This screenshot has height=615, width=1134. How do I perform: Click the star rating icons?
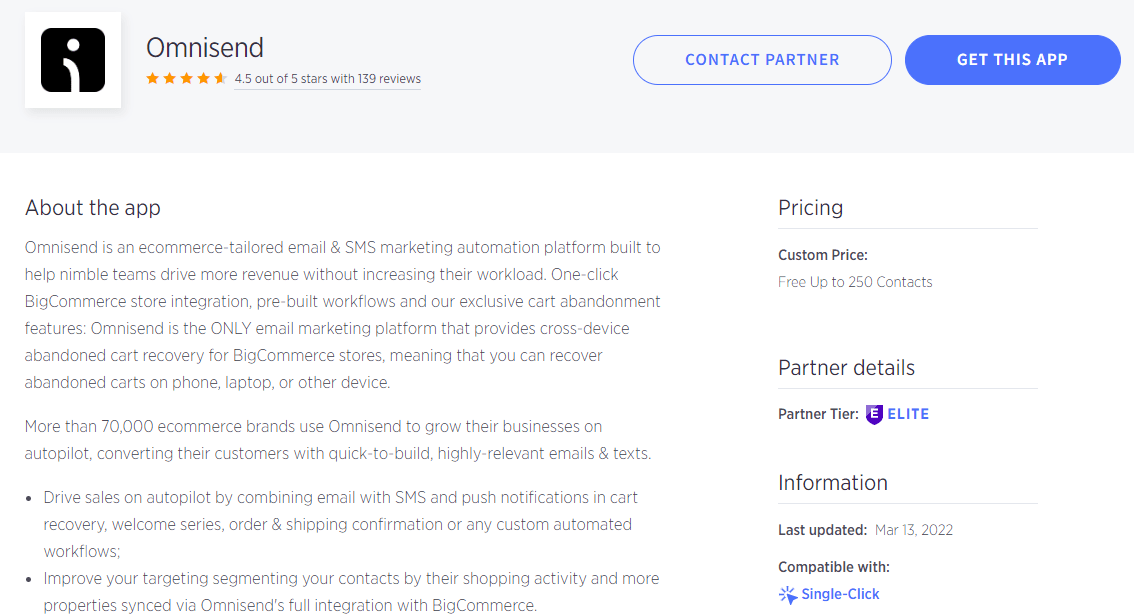tap(187, 78)
